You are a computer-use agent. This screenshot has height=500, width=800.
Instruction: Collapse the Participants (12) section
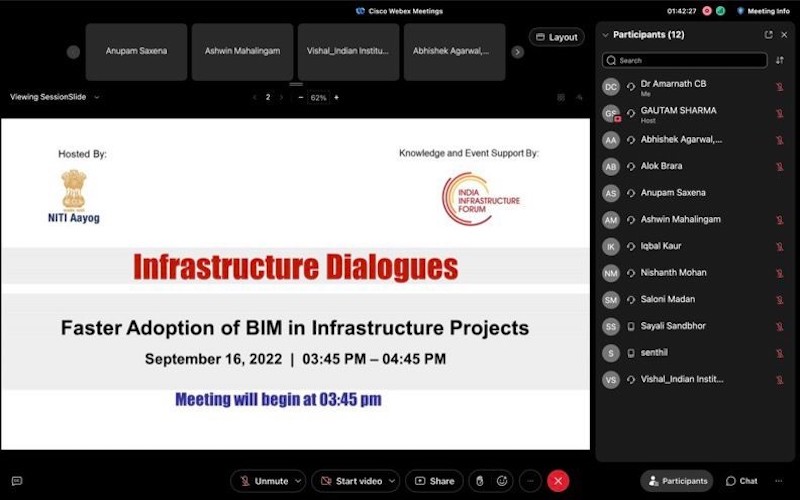click(x=606, y=35)
